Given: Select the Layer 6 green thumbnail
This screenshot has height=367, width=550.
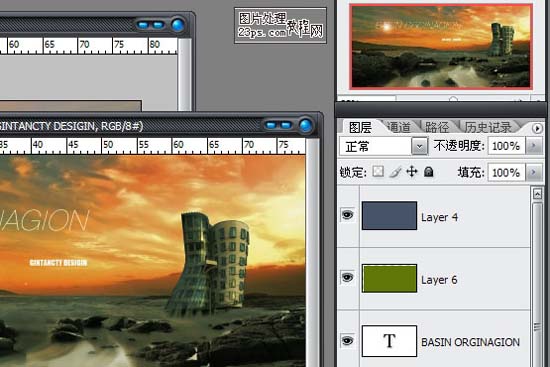Looking at the screenshot, I should [x=389, y=279].
